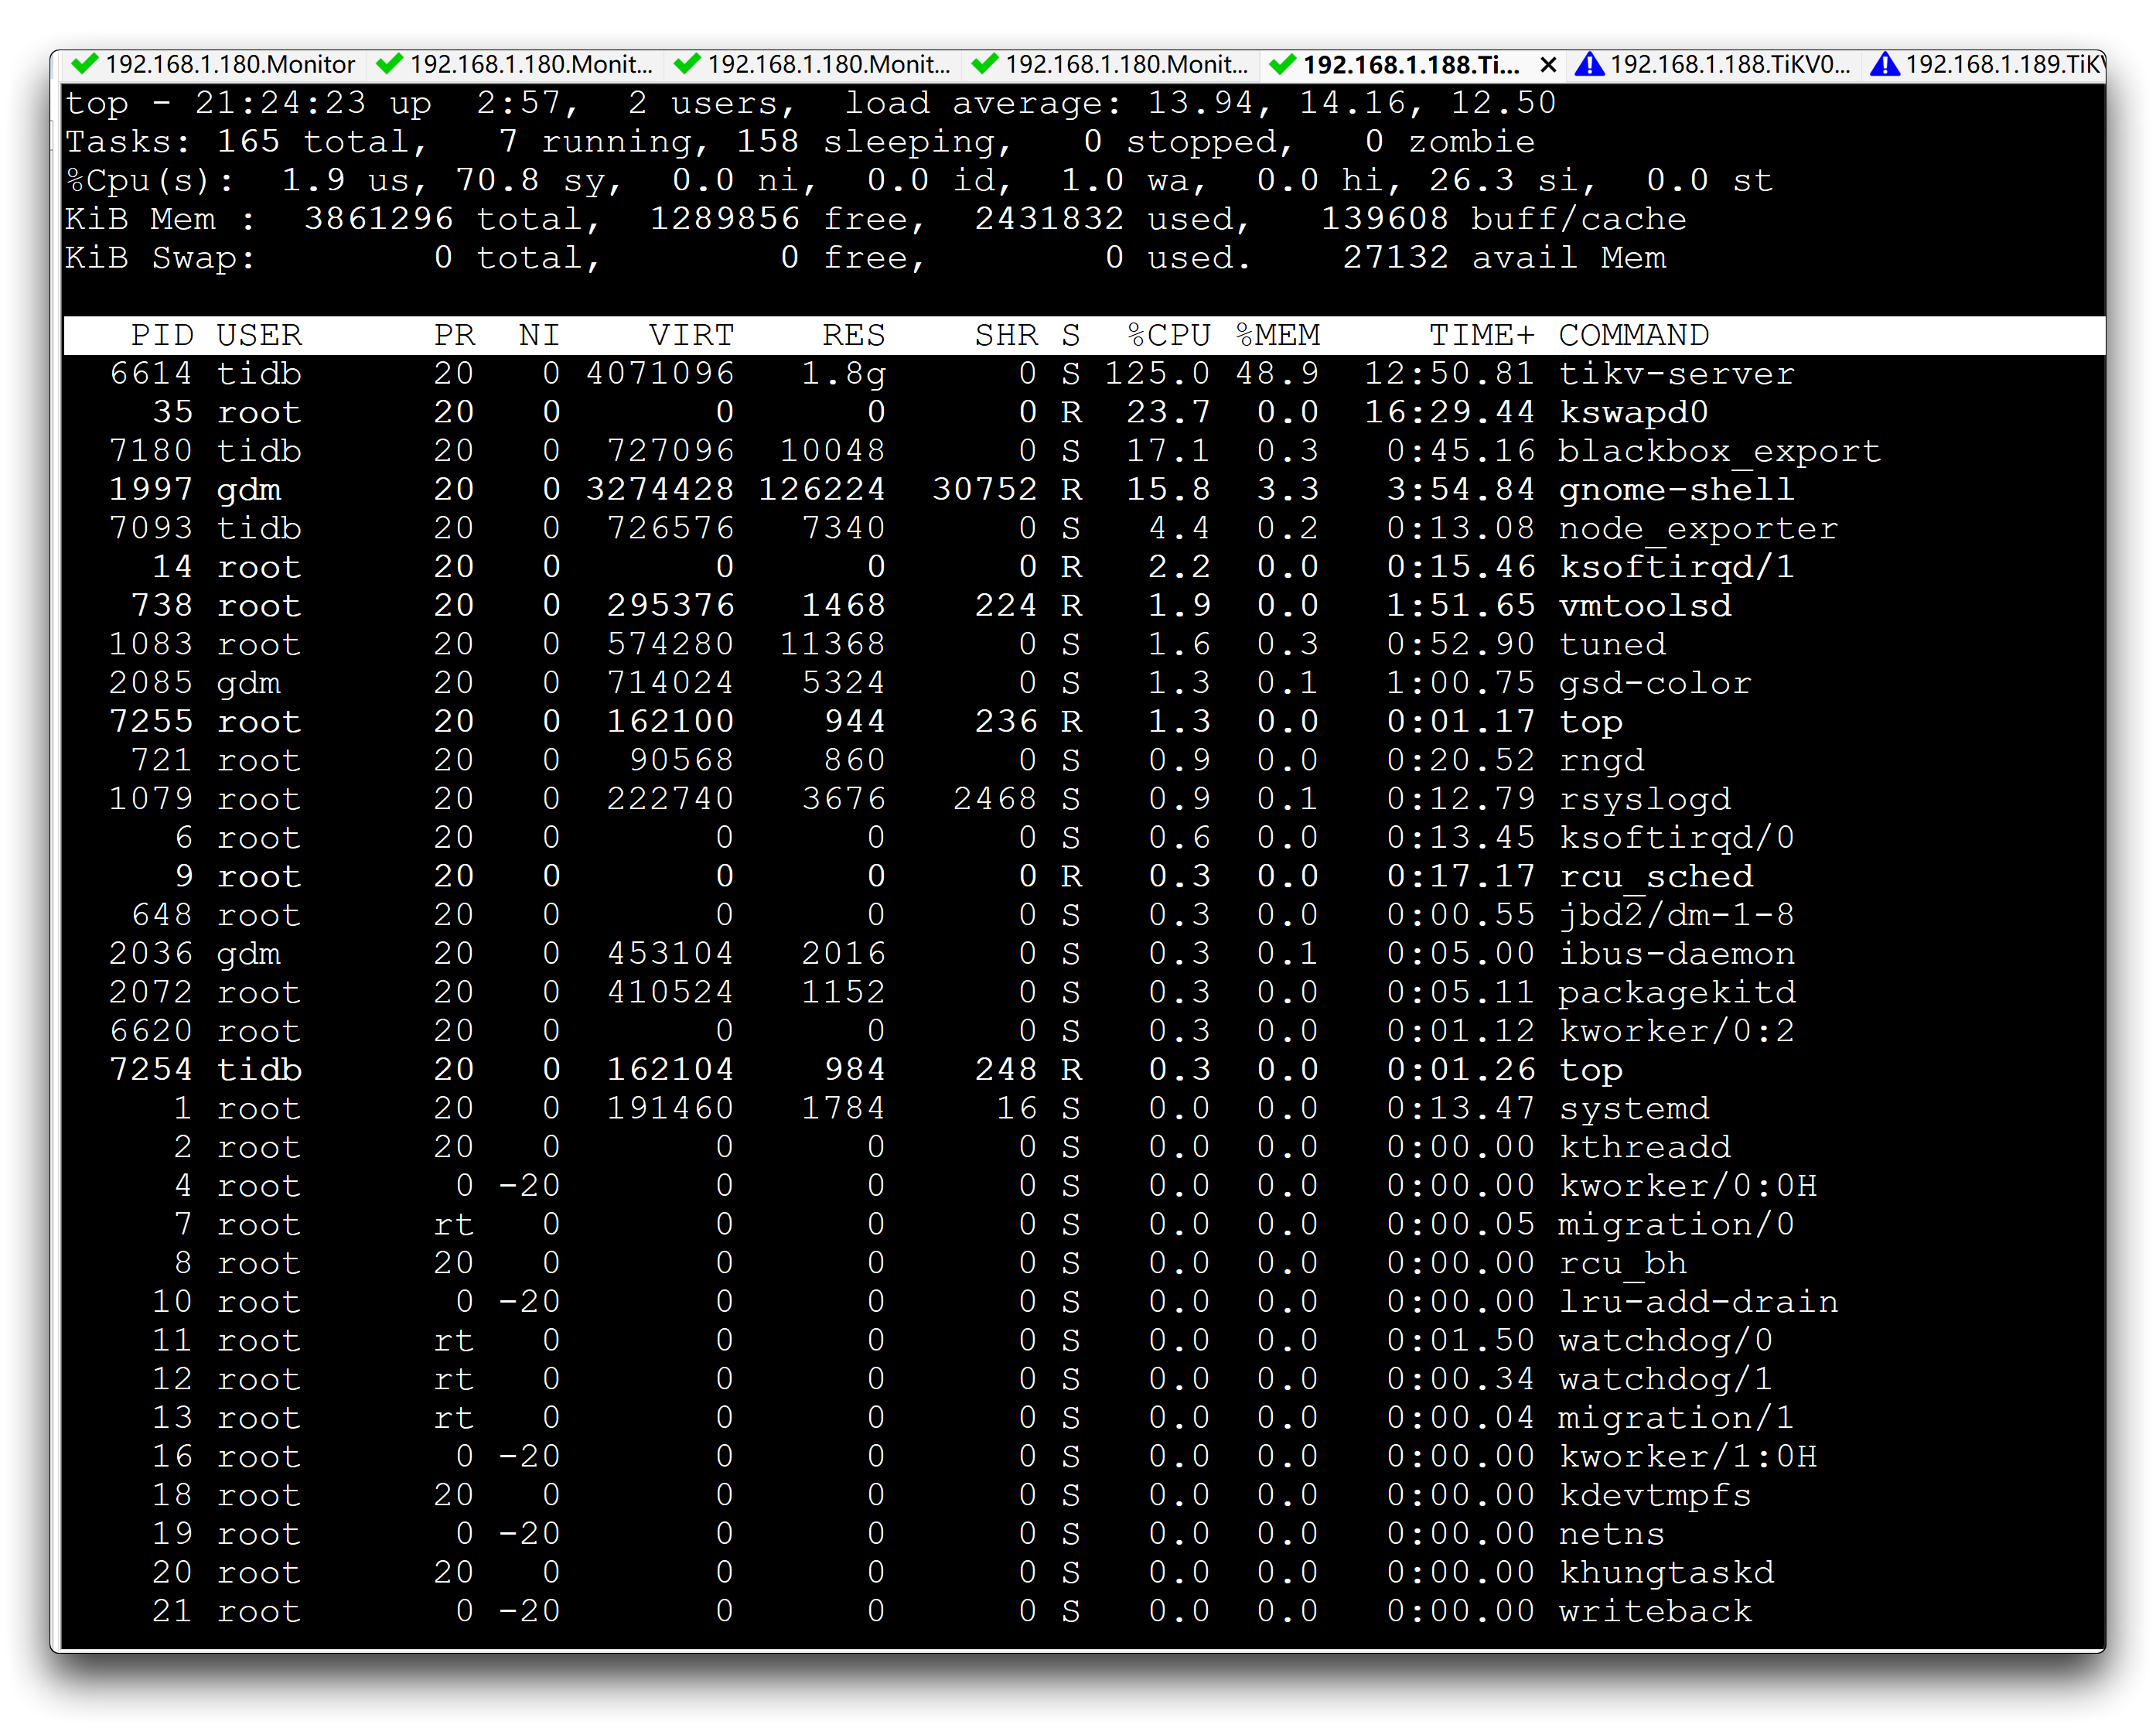2156x1728 pixels.
Task: Click the %CPU column header
Action: click(x=1168, y=335)
